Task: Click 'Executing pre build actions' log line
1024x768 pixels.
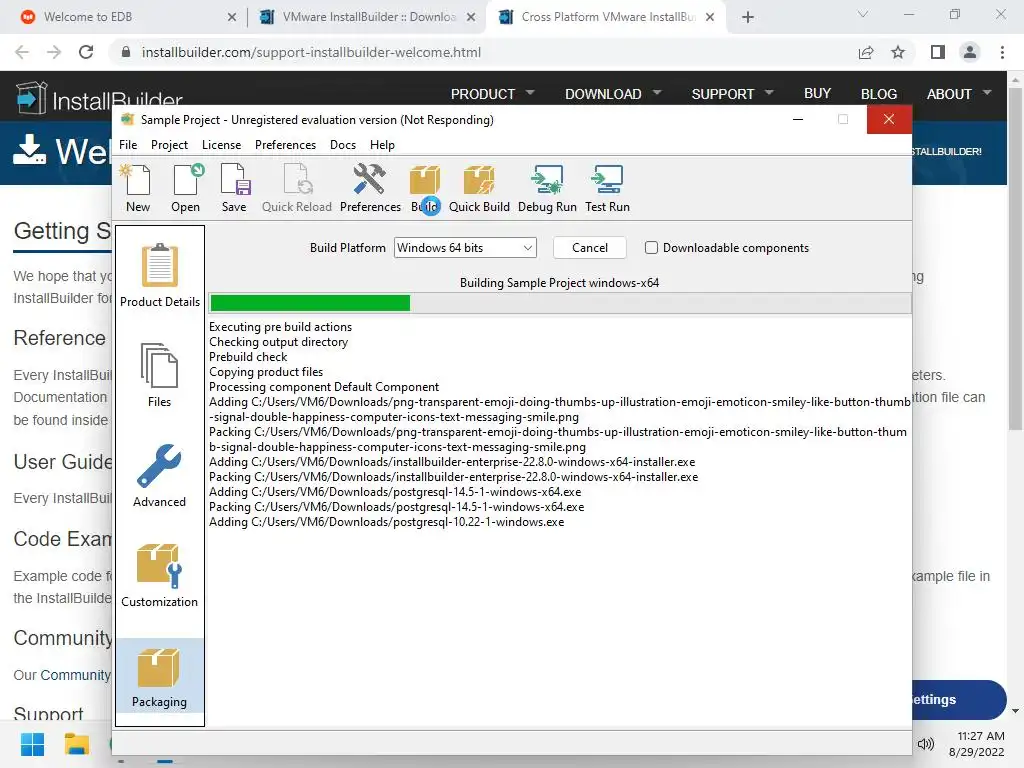Action: pos(280,327)
